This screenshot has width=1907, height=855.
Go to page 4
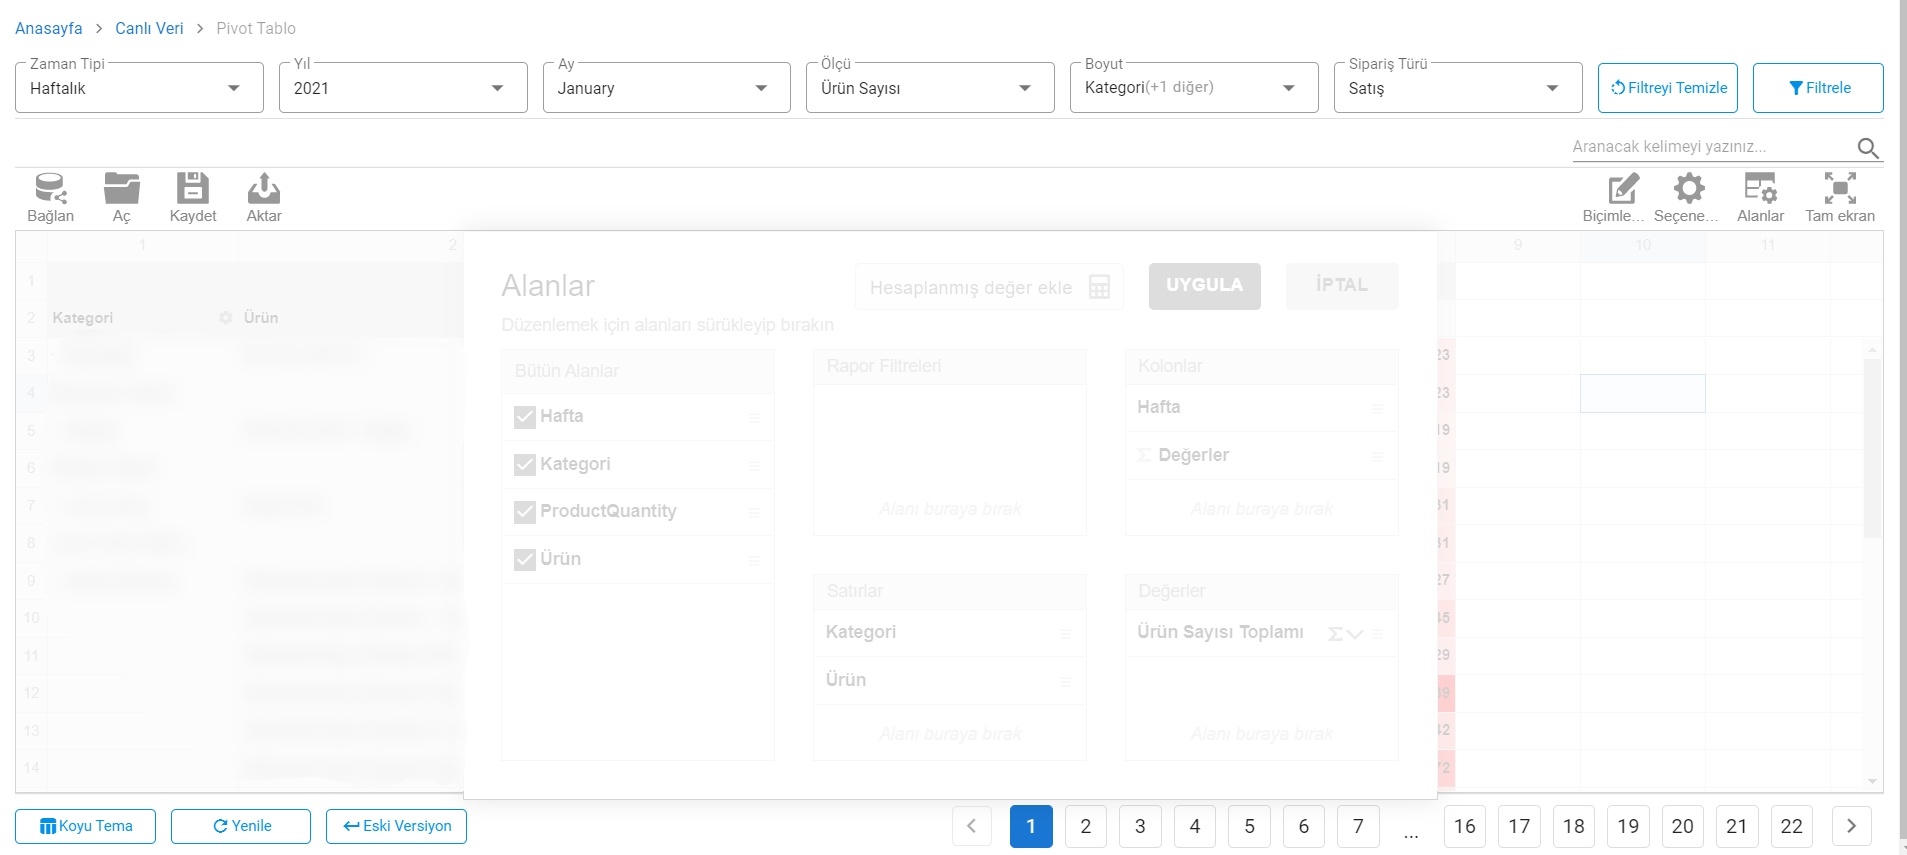(x=1195, y=826)
